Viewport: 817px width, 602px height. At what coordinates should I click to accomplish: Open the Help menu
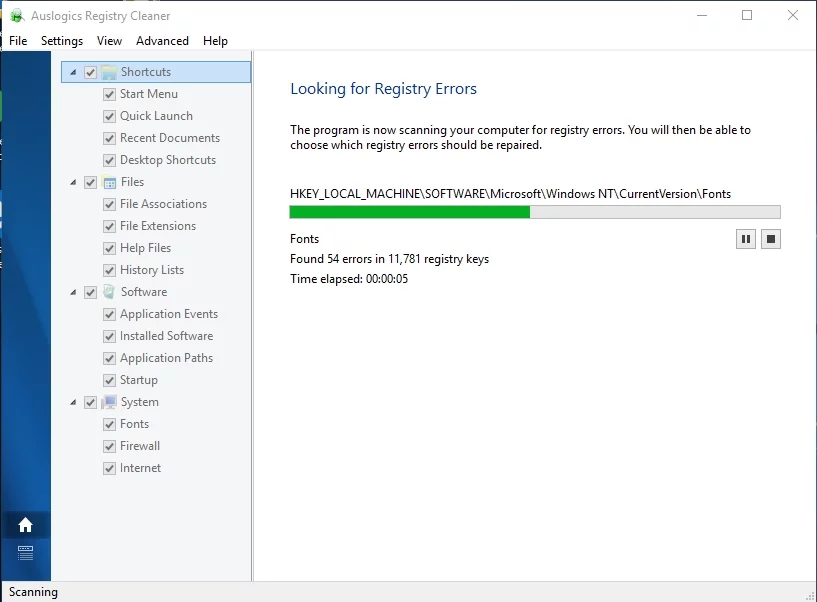215,41
